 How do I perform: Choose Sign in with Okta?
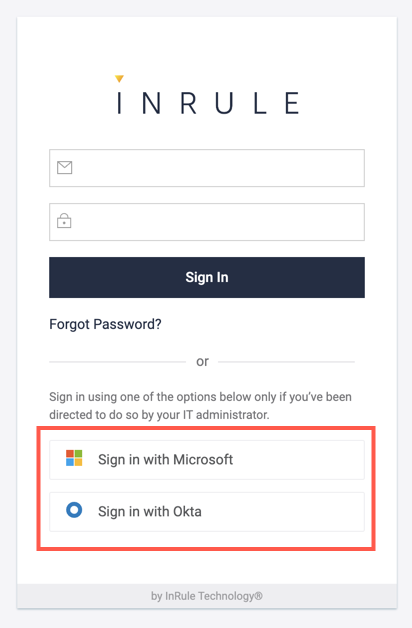pos(207,512)
